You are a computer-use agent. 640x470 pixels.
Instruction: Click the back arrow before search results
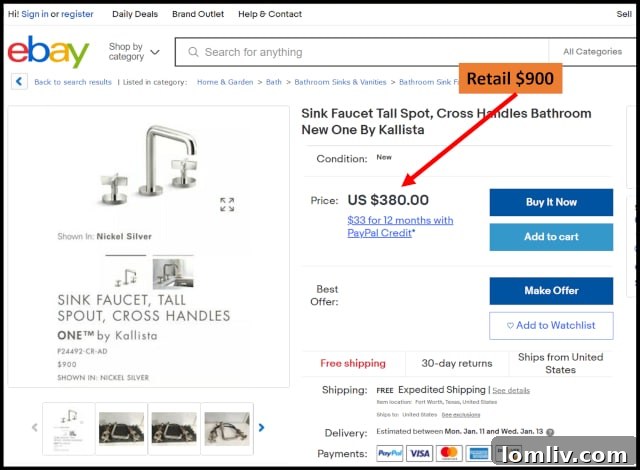click(x=19, y=82)
